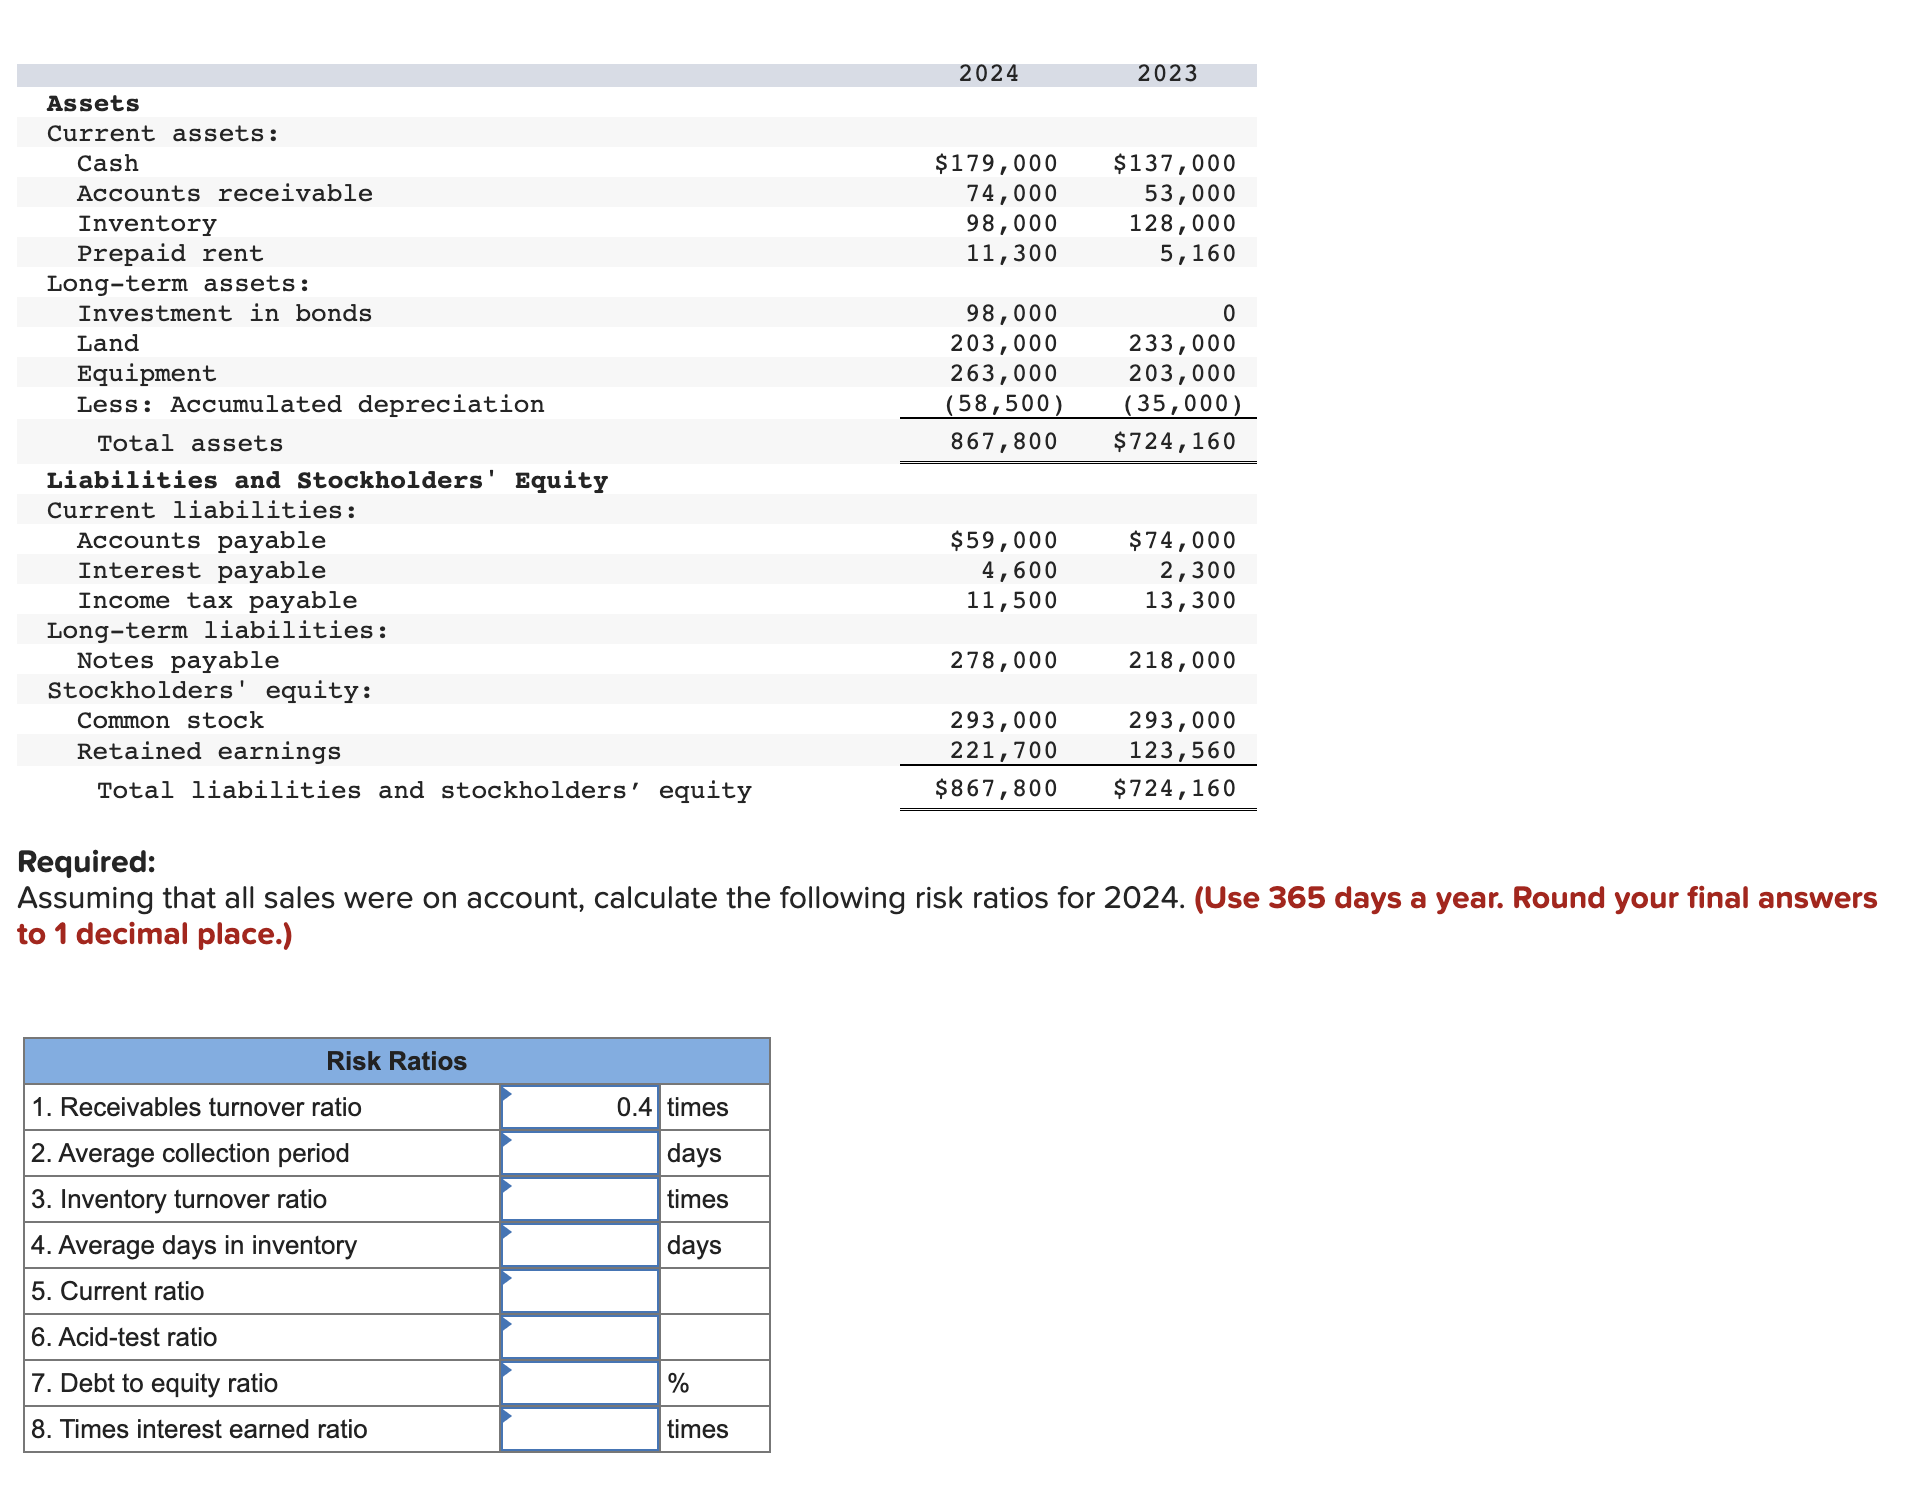Screen dimensions: 1932x1507
Task: Click the 'Current liabilities:' subheading
Action: point(202,510)
